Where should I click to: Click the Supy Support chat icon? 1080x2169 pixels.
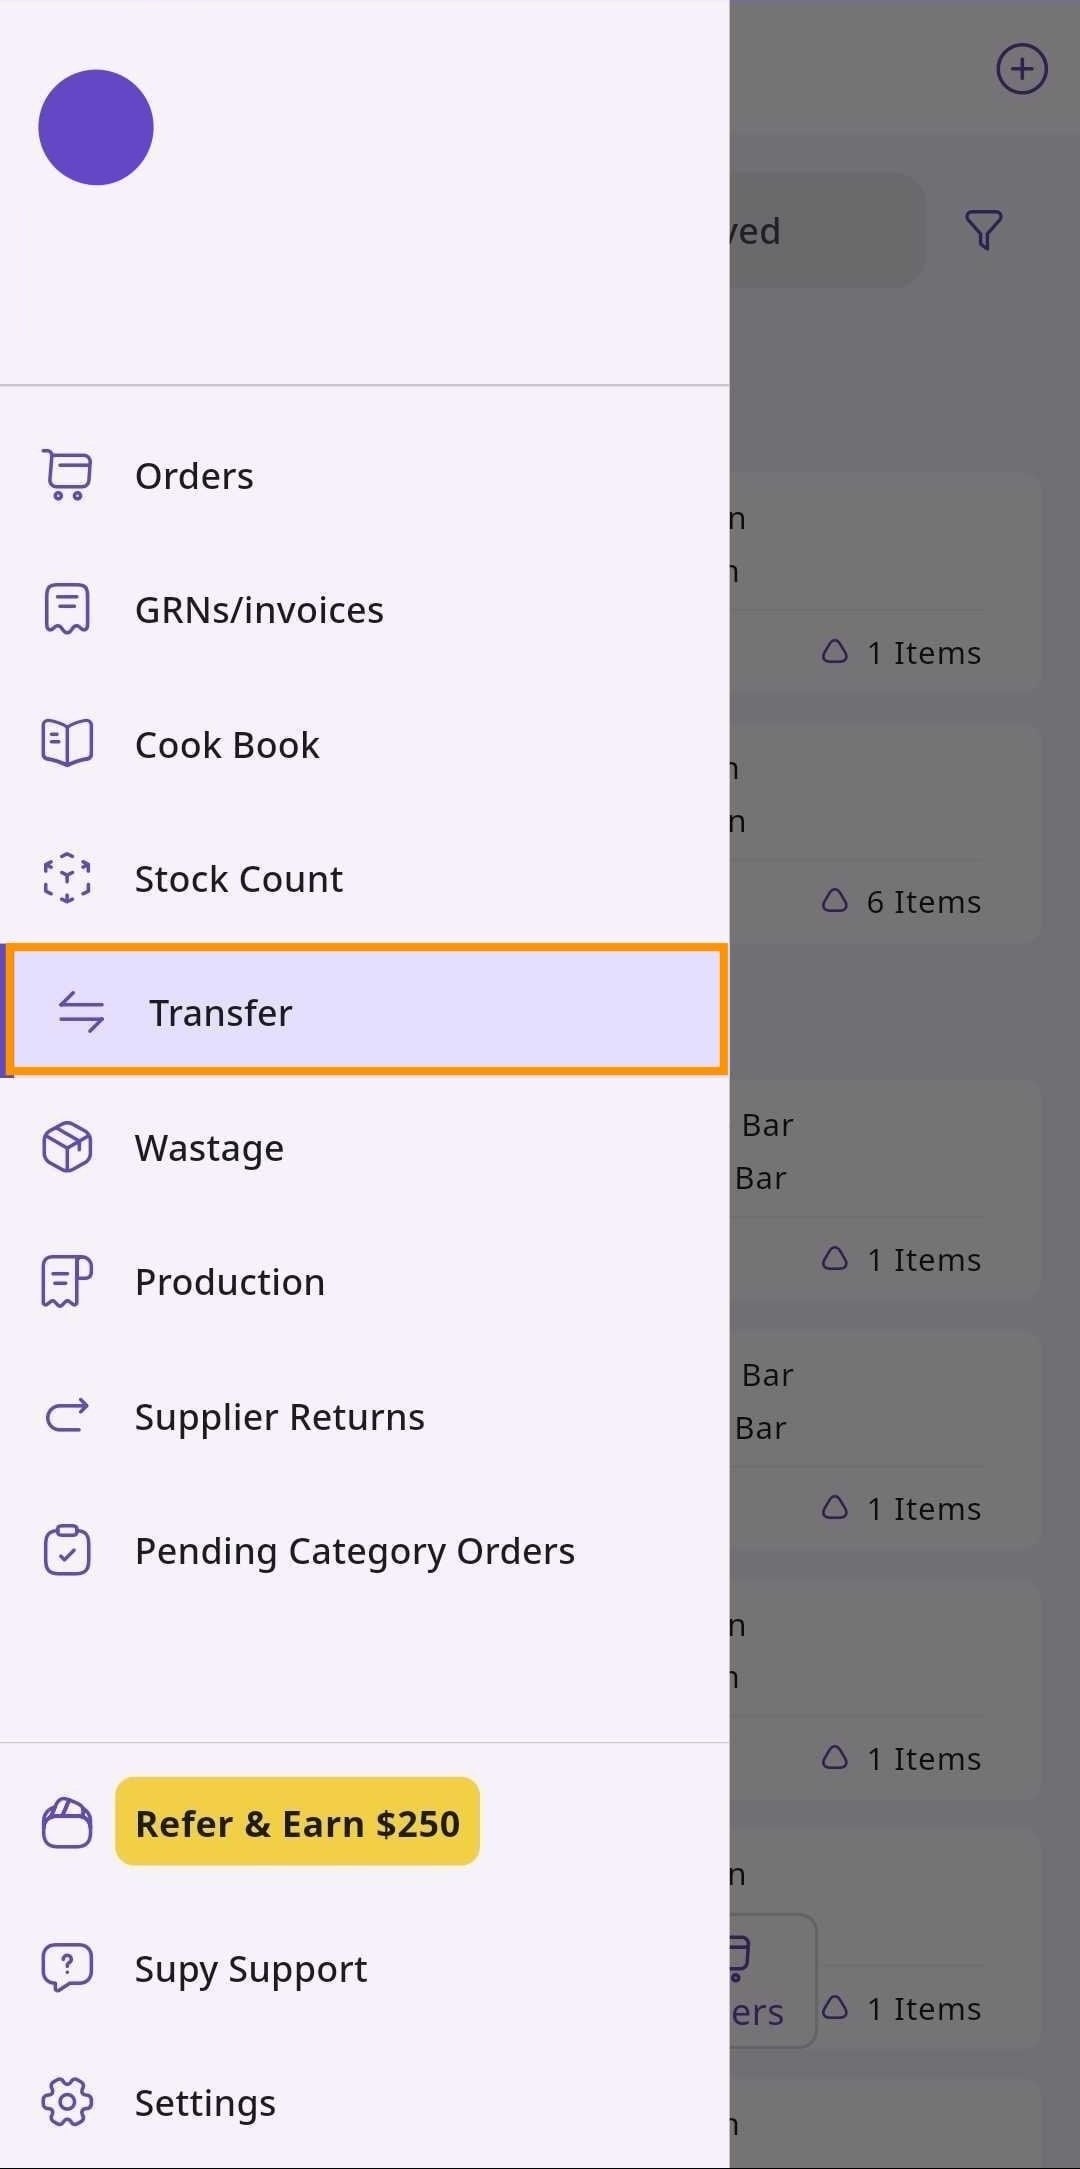click(67, 1968)
